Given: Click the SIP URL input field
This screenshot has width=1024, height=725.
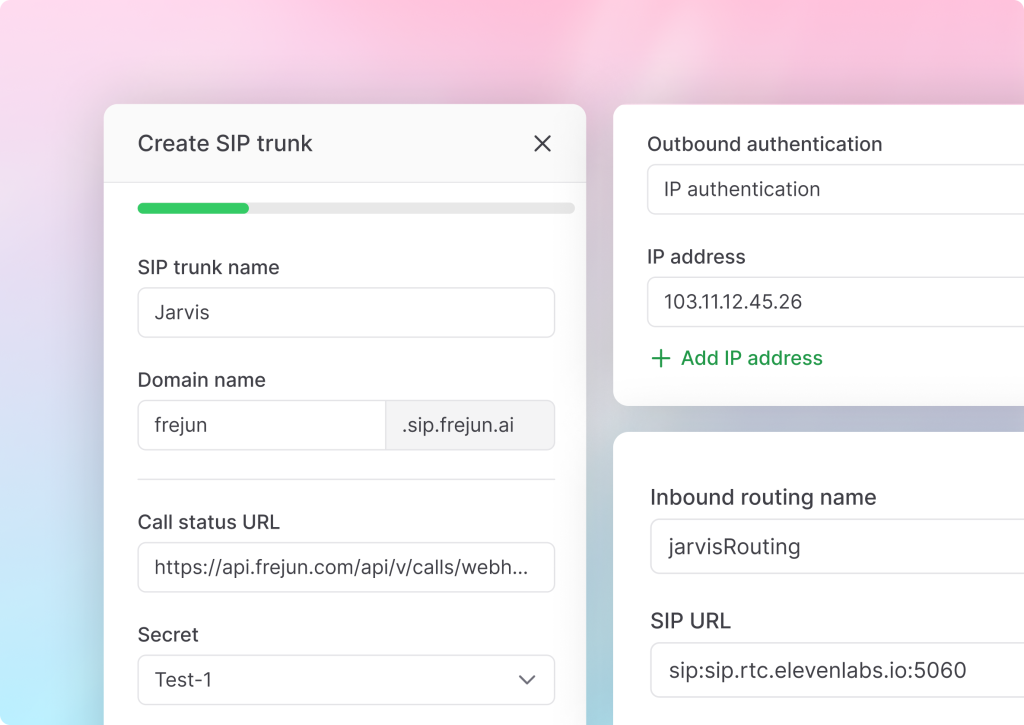Looking at the screenshot, I should click(836, 670).
